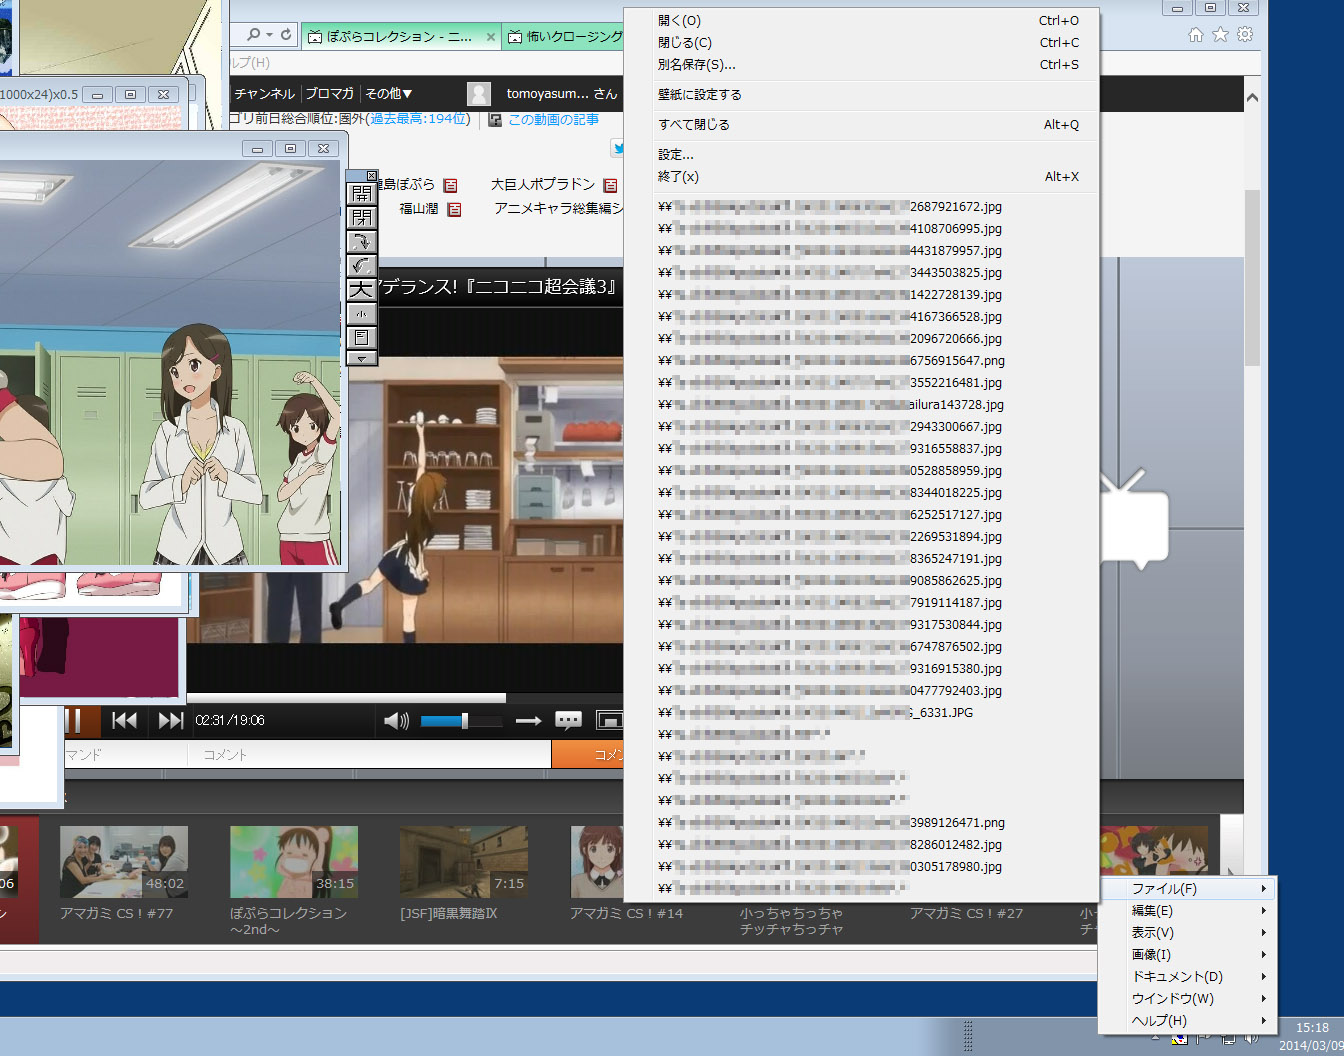1344x1056 pixels.
Task: Expand the ウインドウ(W) submenu
Action: coord(1187,999)
